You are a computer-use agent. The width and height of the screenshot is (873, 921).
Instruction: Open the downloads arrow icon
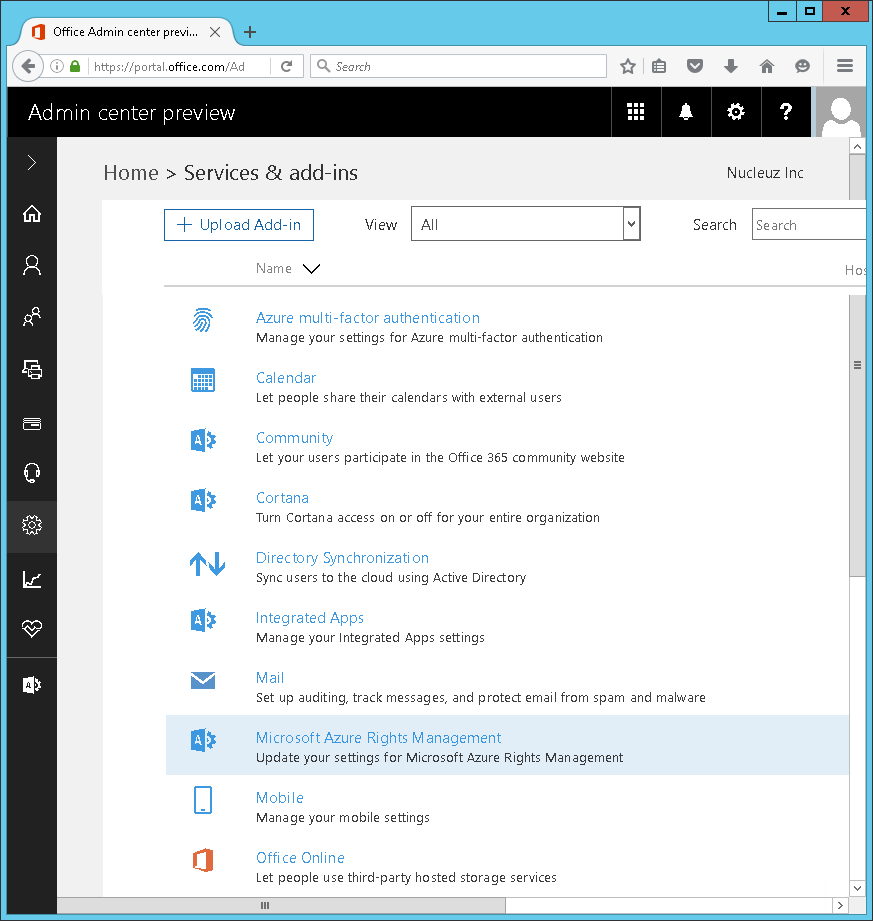(731, 66)
